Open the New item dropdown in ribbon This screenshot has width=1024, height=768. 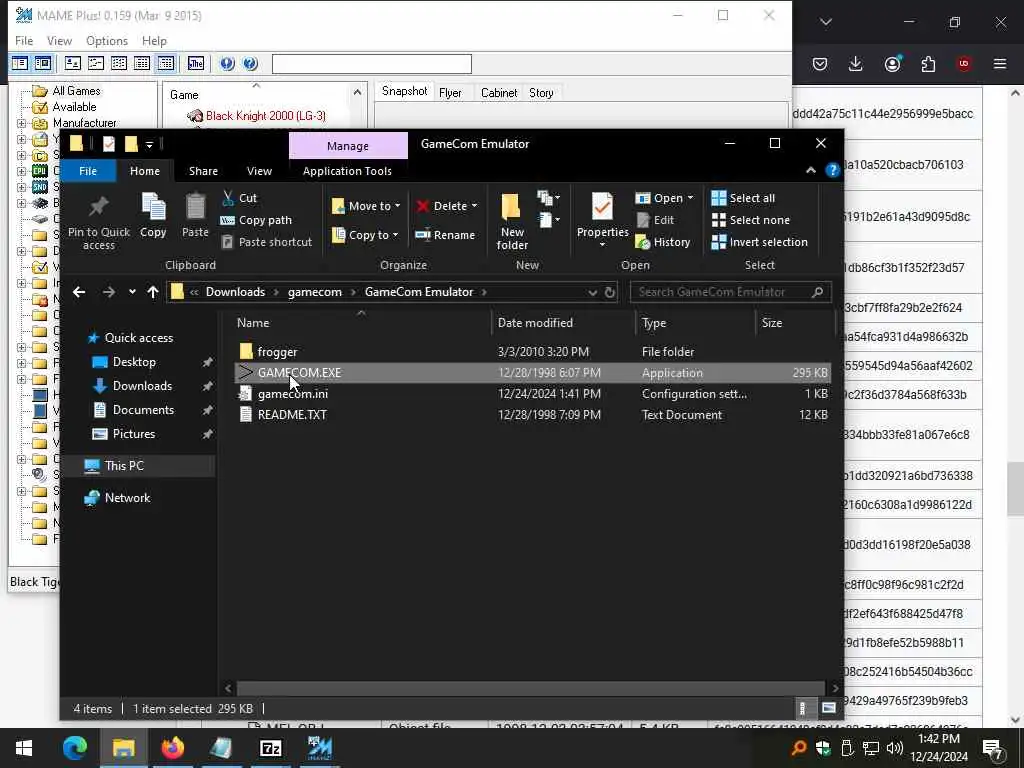(549, 197)
